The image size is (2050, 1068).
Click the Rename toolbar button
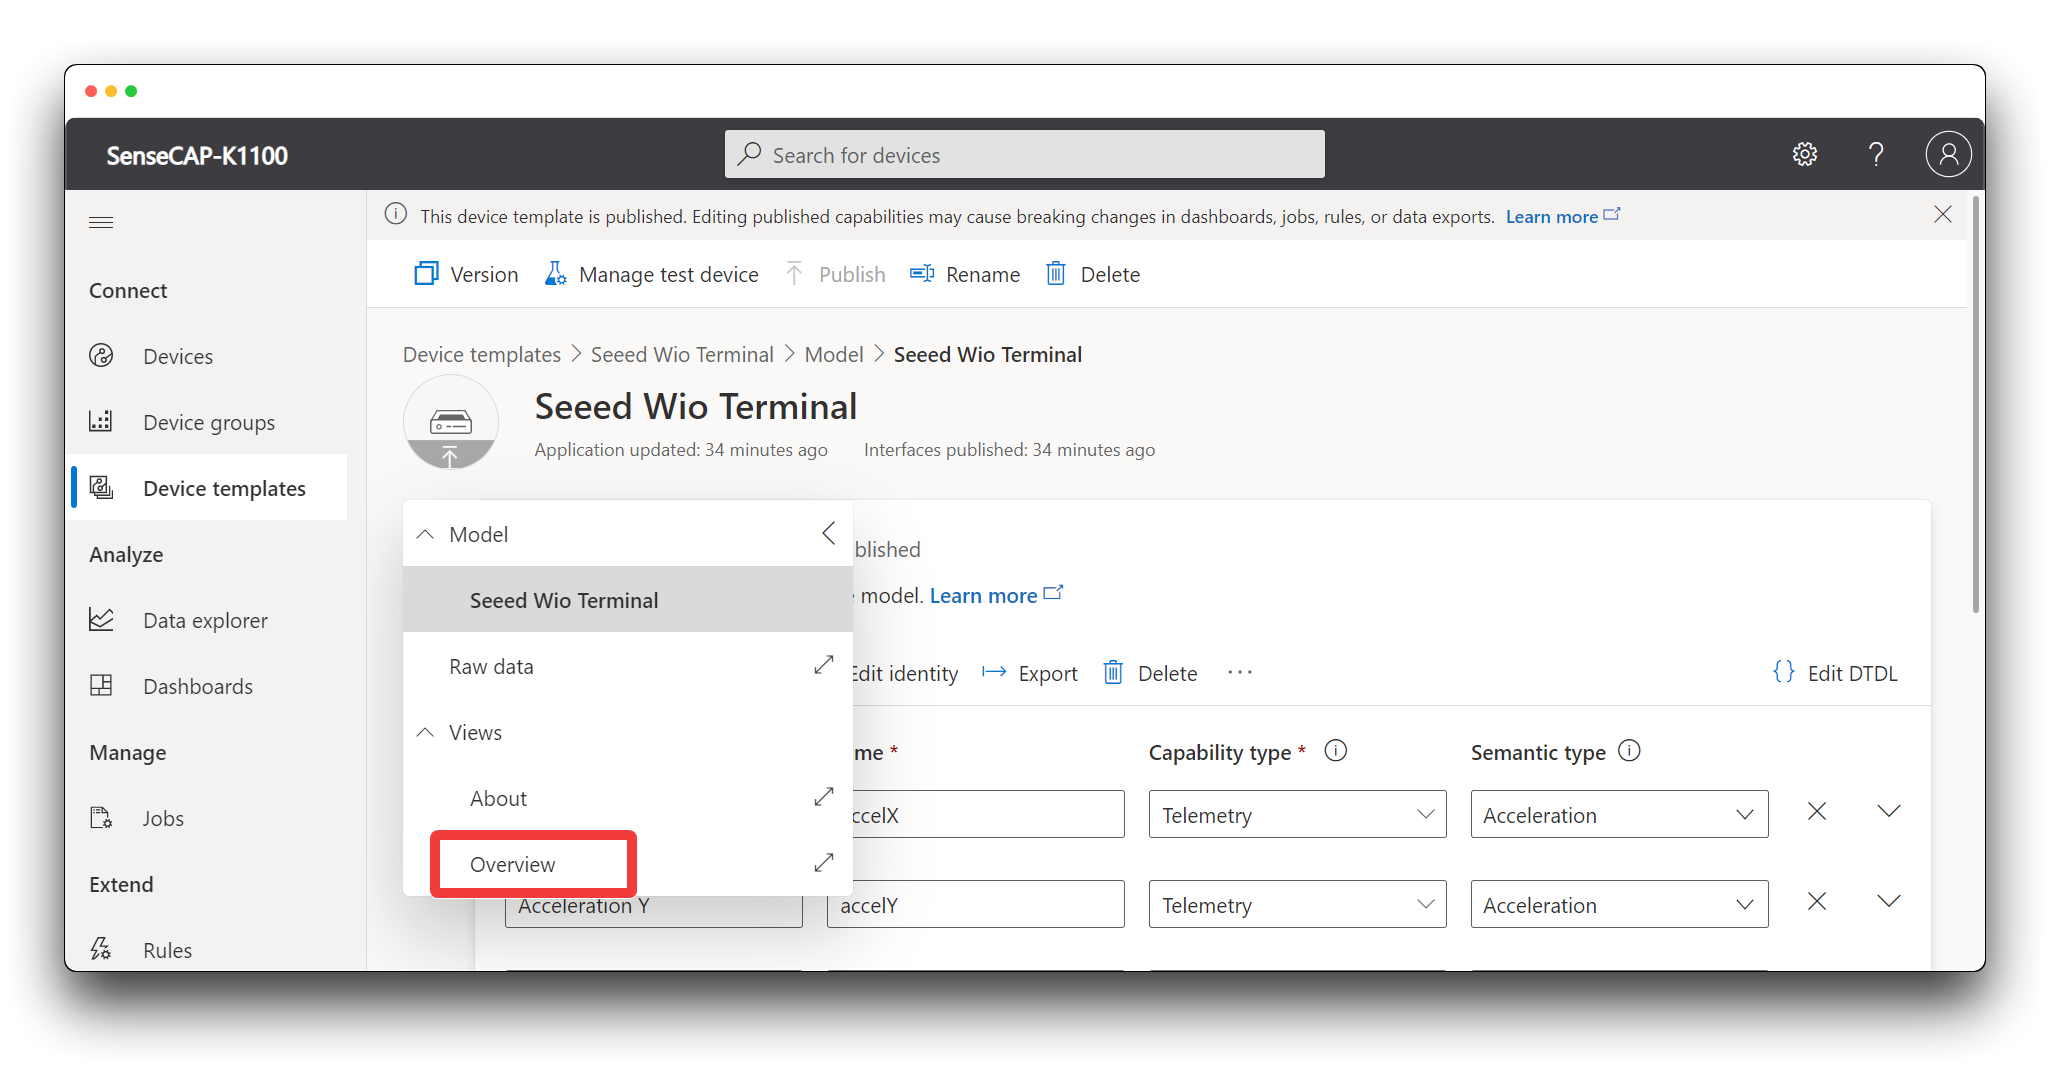click(x=965, y=274)
